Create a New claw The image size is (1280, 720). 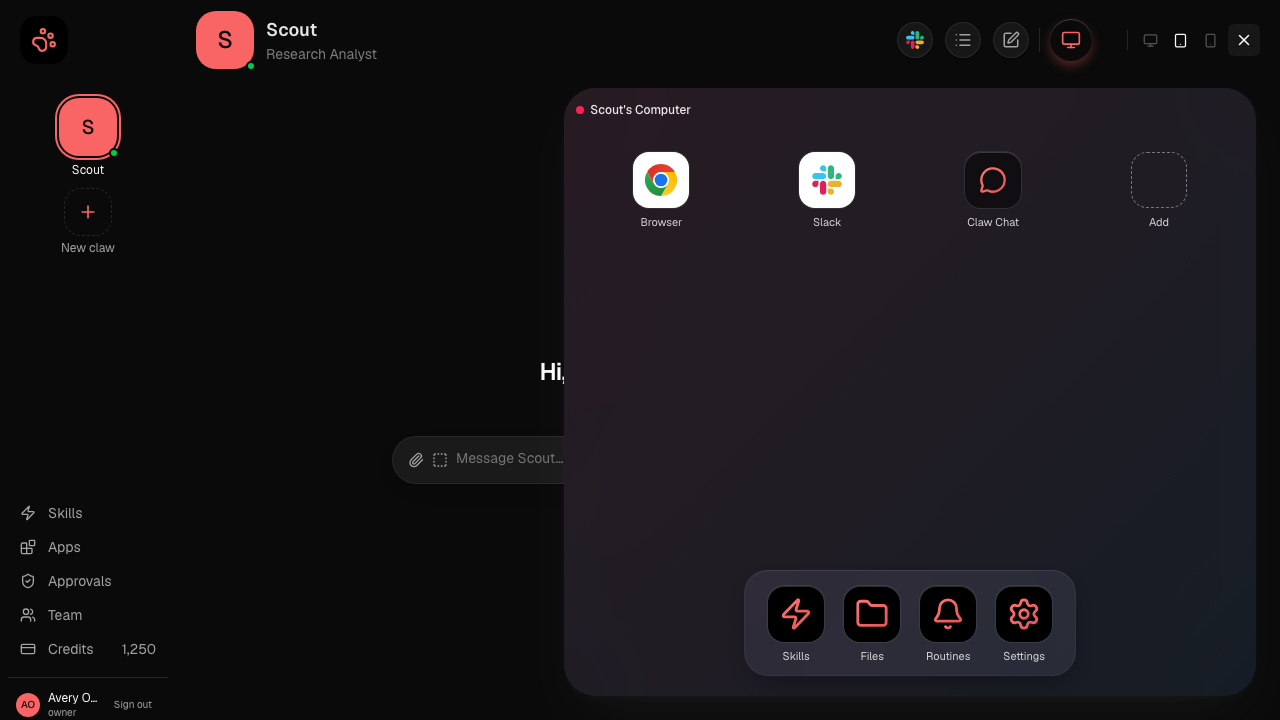click(88, 212)
